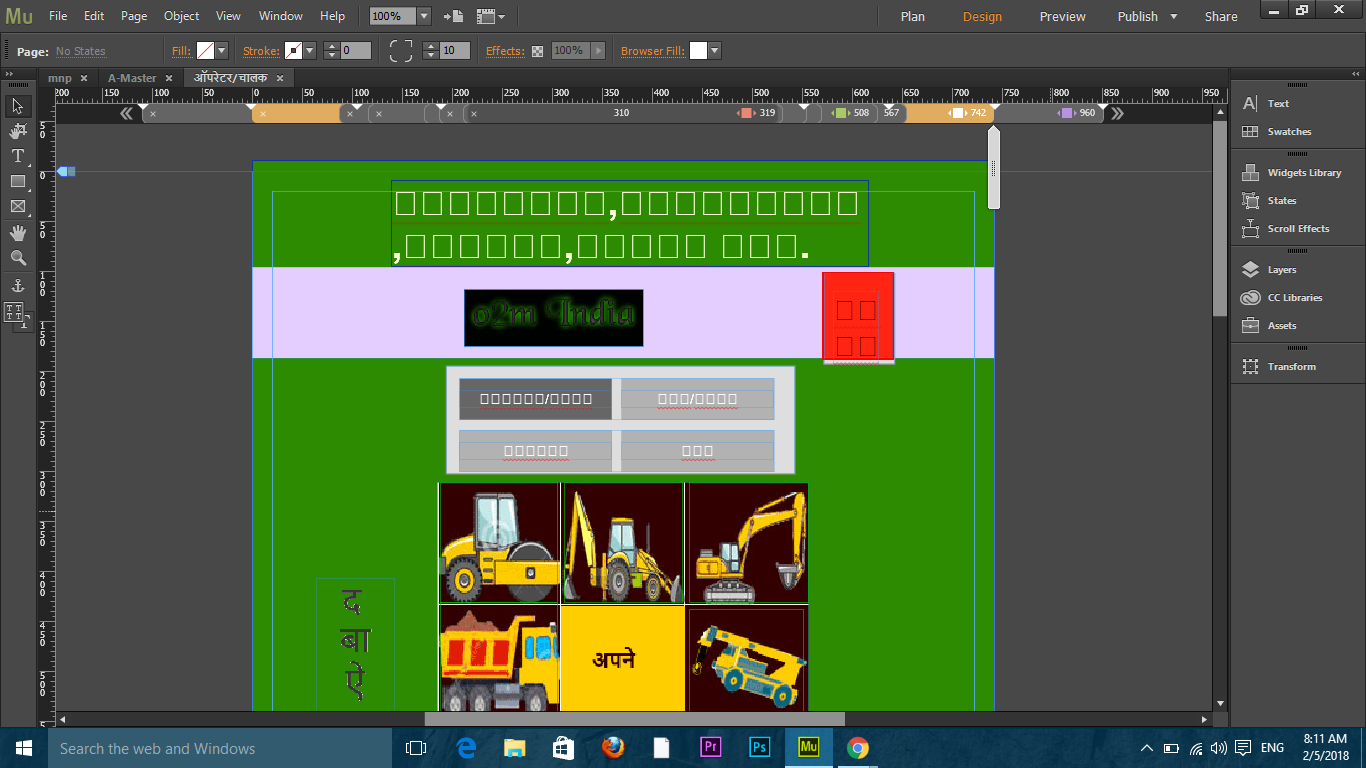1366x768 pixels.
Task: Switch to the mnp document tab
Action: tap(59, 78)
